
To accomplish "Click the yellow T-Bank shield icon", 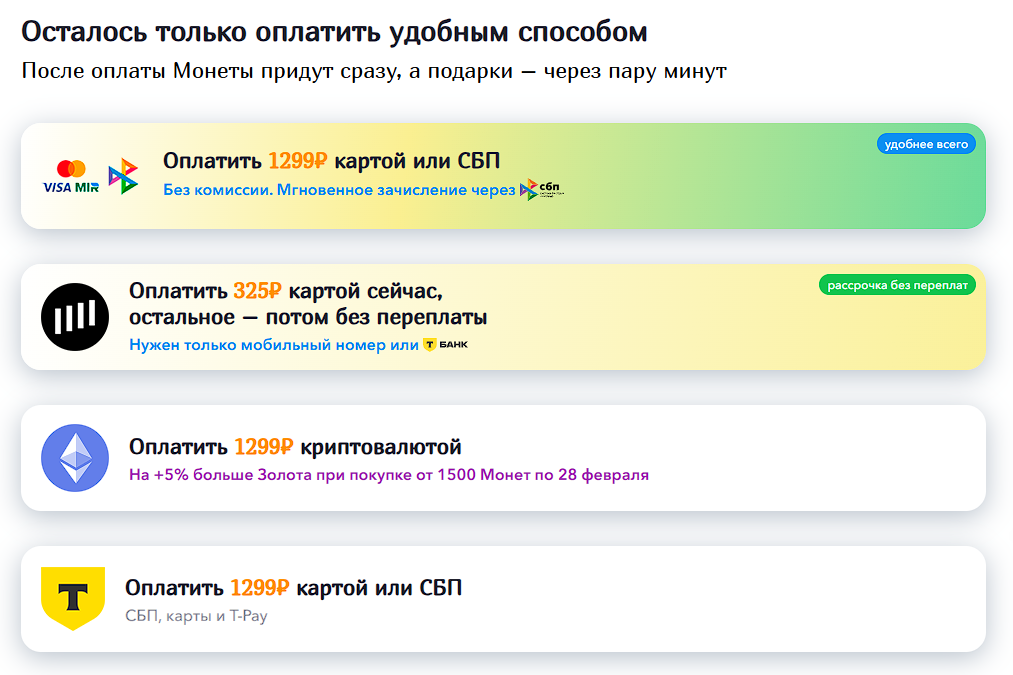I will click(x=72, y=598).
